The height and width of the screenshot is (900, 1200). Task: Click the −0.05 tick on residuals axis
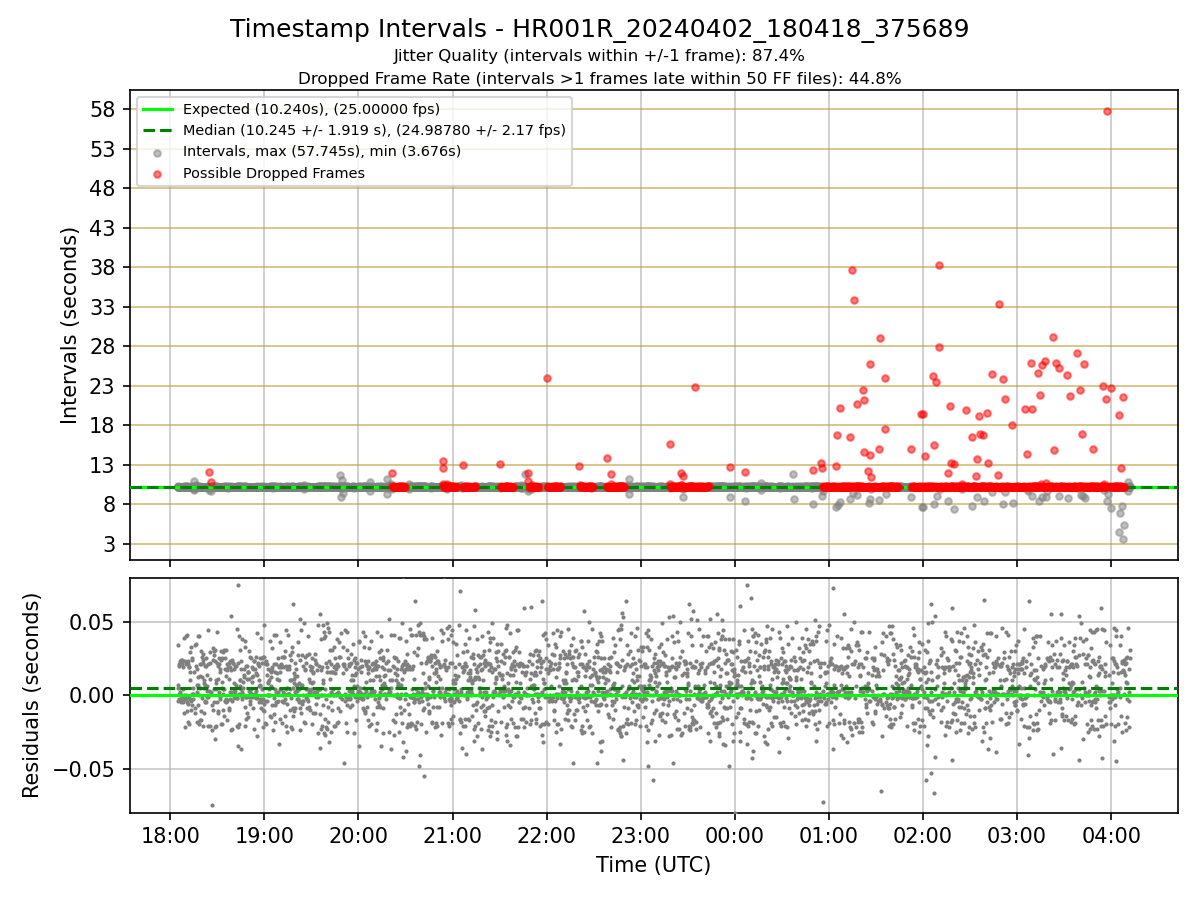click(x=85, y=769)
